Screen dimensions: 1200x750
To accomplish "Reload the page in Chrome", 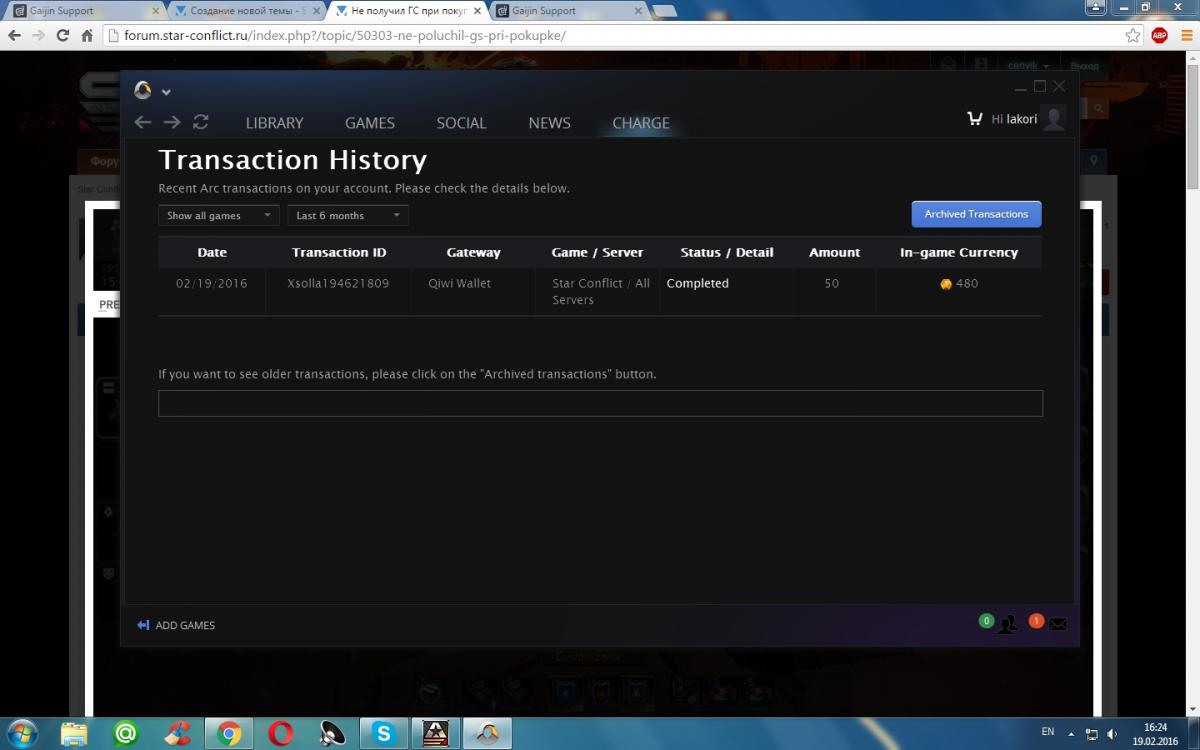I will click(x=63, y=35).
